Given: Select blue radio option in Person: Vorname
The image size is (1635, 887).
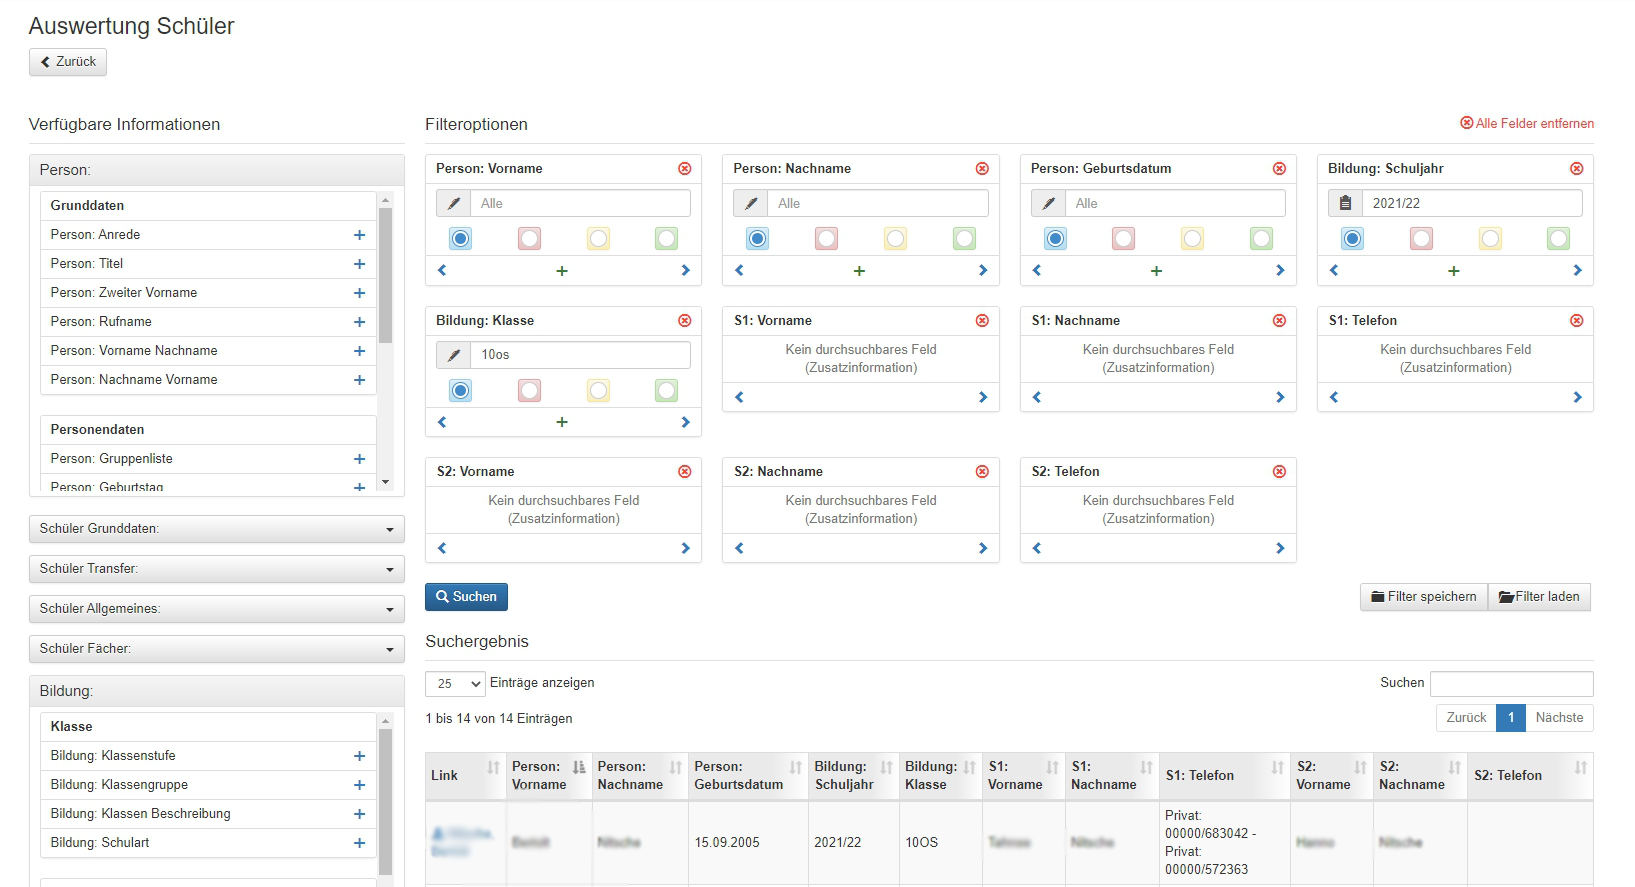Looking at the screenshot, I should [460, 239].
